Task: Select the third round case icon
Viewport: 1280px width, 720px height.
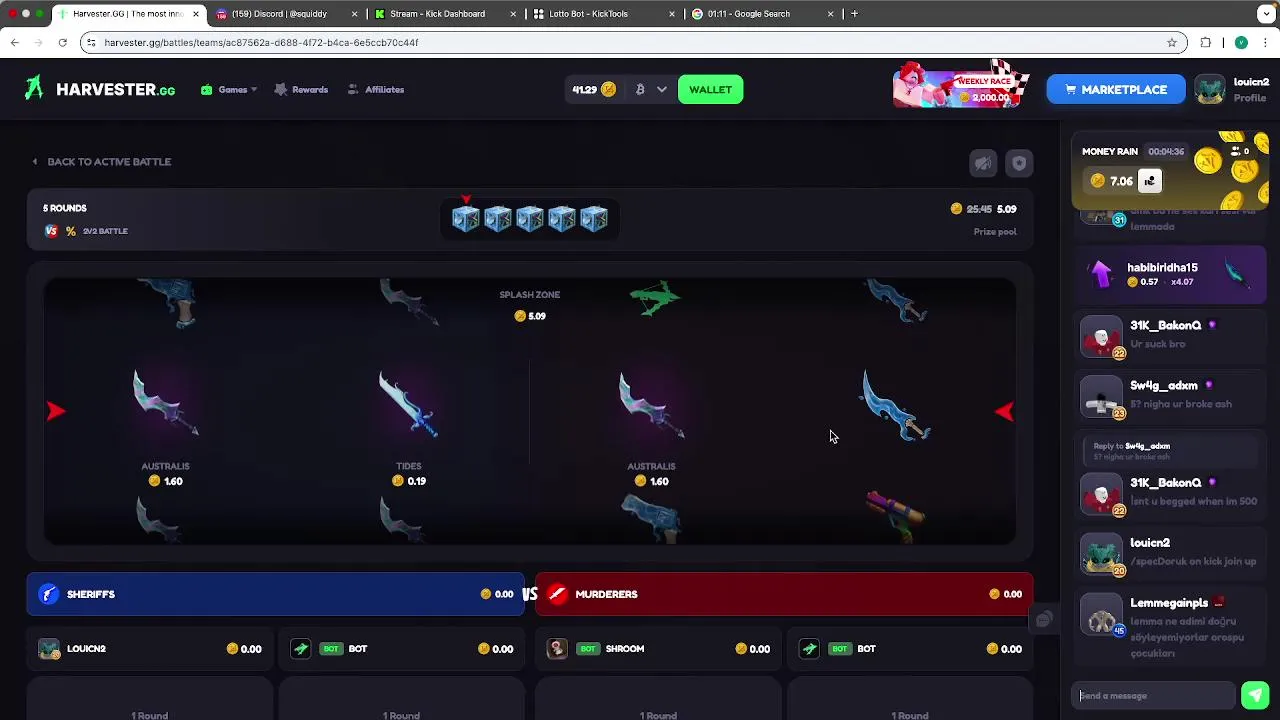Action: coord(530,219)
